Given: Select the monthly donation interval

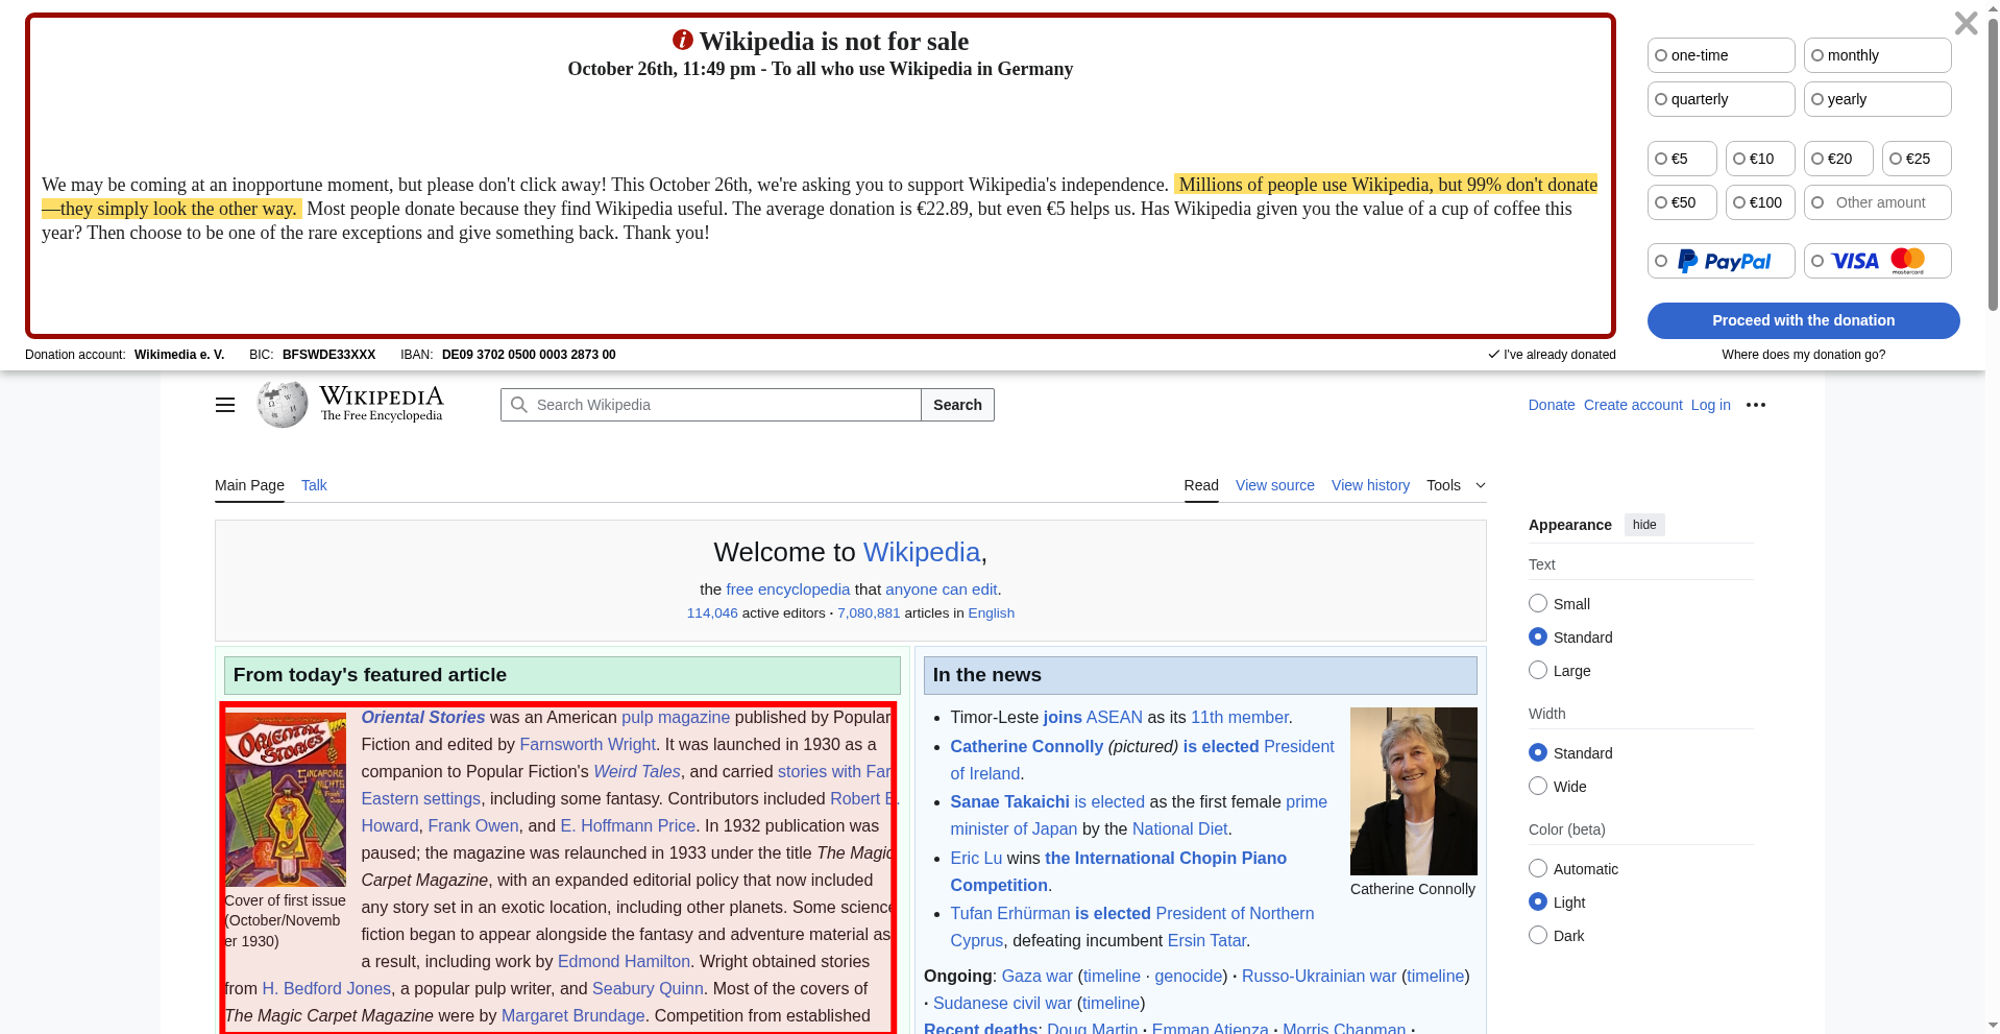Looking at the screenshot, I should click(x=1877, y=56).
